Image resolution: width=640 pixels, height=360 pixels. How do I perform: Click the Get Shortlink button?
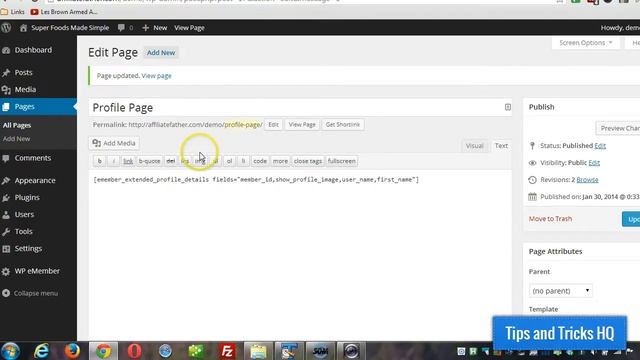[x=343, y=125]
